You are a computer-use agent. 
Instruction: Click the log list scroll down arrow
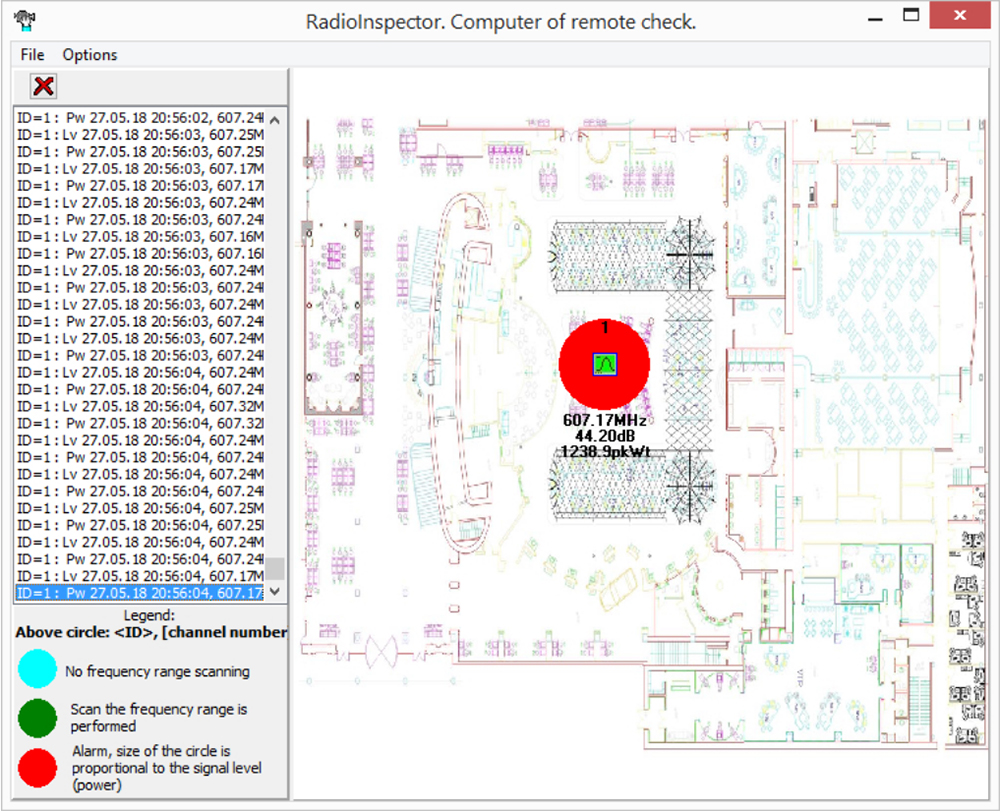276,592
